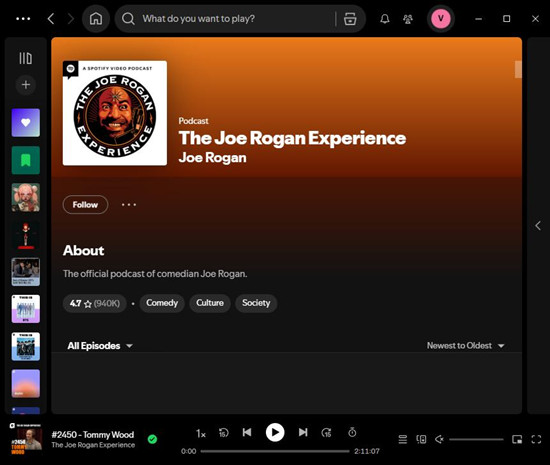This screenshot has height=465, width=550.
Task: Toggle the green saved checkmark for episode
Action: point(152,439)
